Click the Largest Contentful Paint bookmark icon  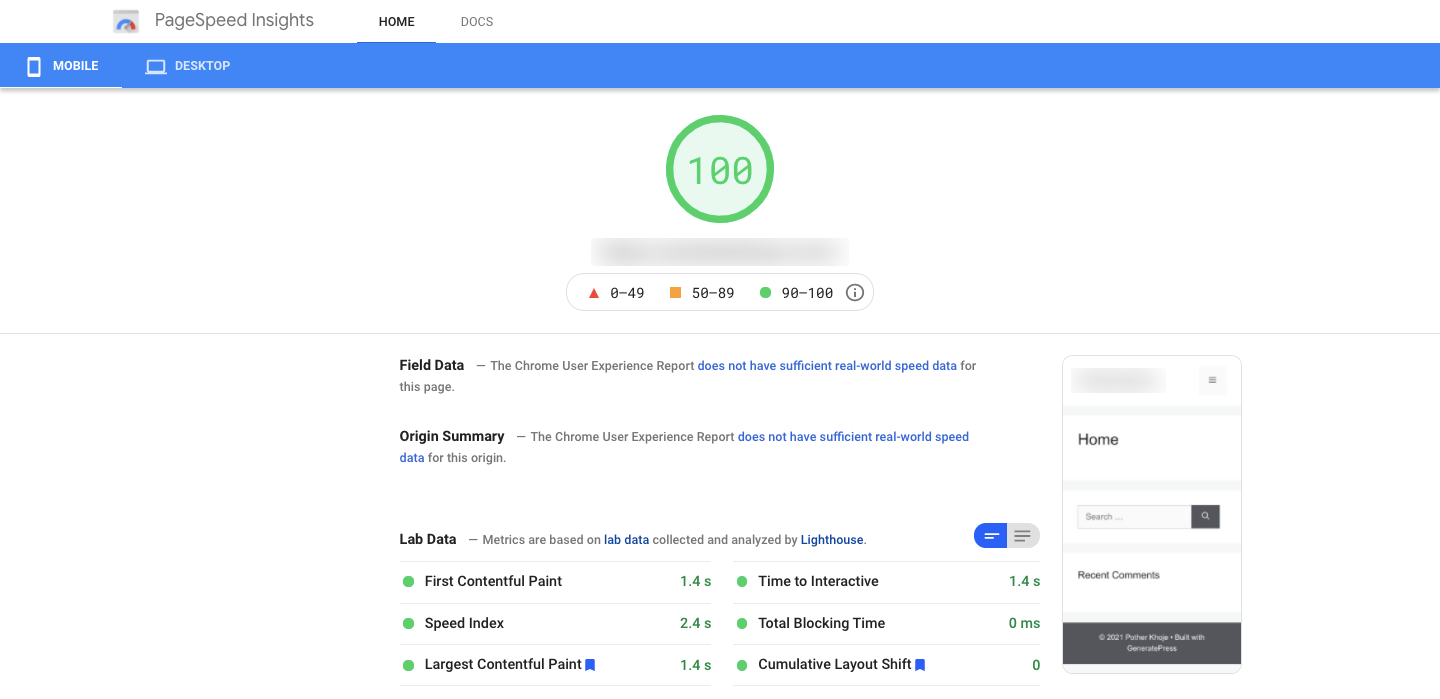pyautogui.click(x=590, y=665)
